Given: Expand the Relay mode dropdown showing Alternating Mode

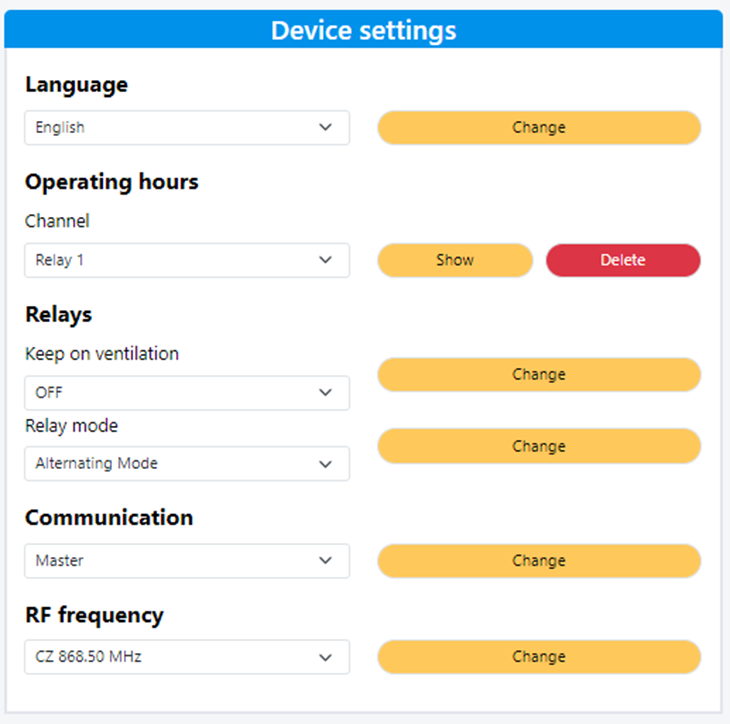Looking at the screenshot, I should click(x=187, y=464).
